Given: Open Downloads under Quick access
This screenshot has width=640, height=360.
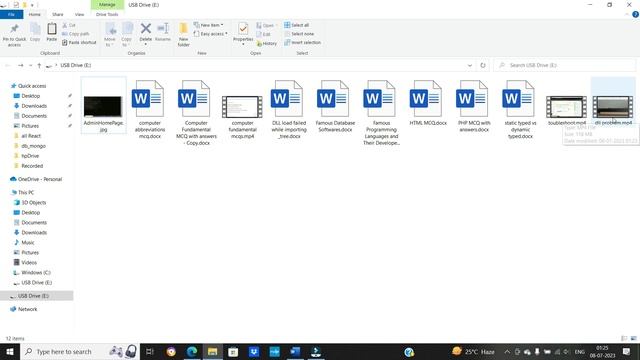Looking at the screenshot, I should tap(34, 106).
